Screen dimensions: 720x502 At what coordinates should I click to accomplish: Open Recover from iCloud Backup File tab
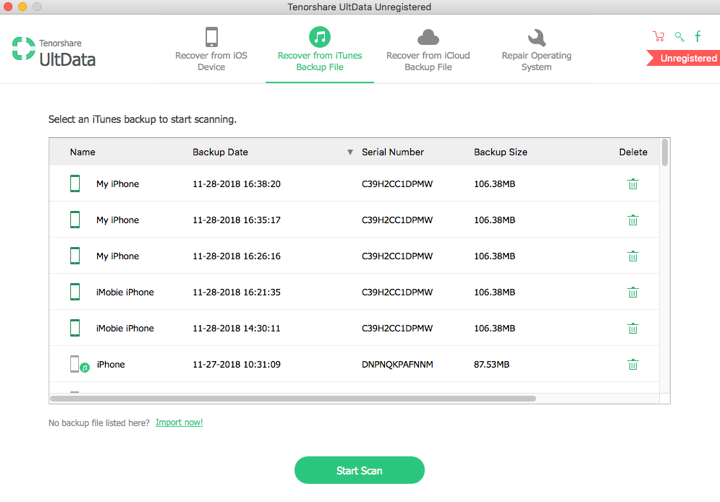(427, 48)
